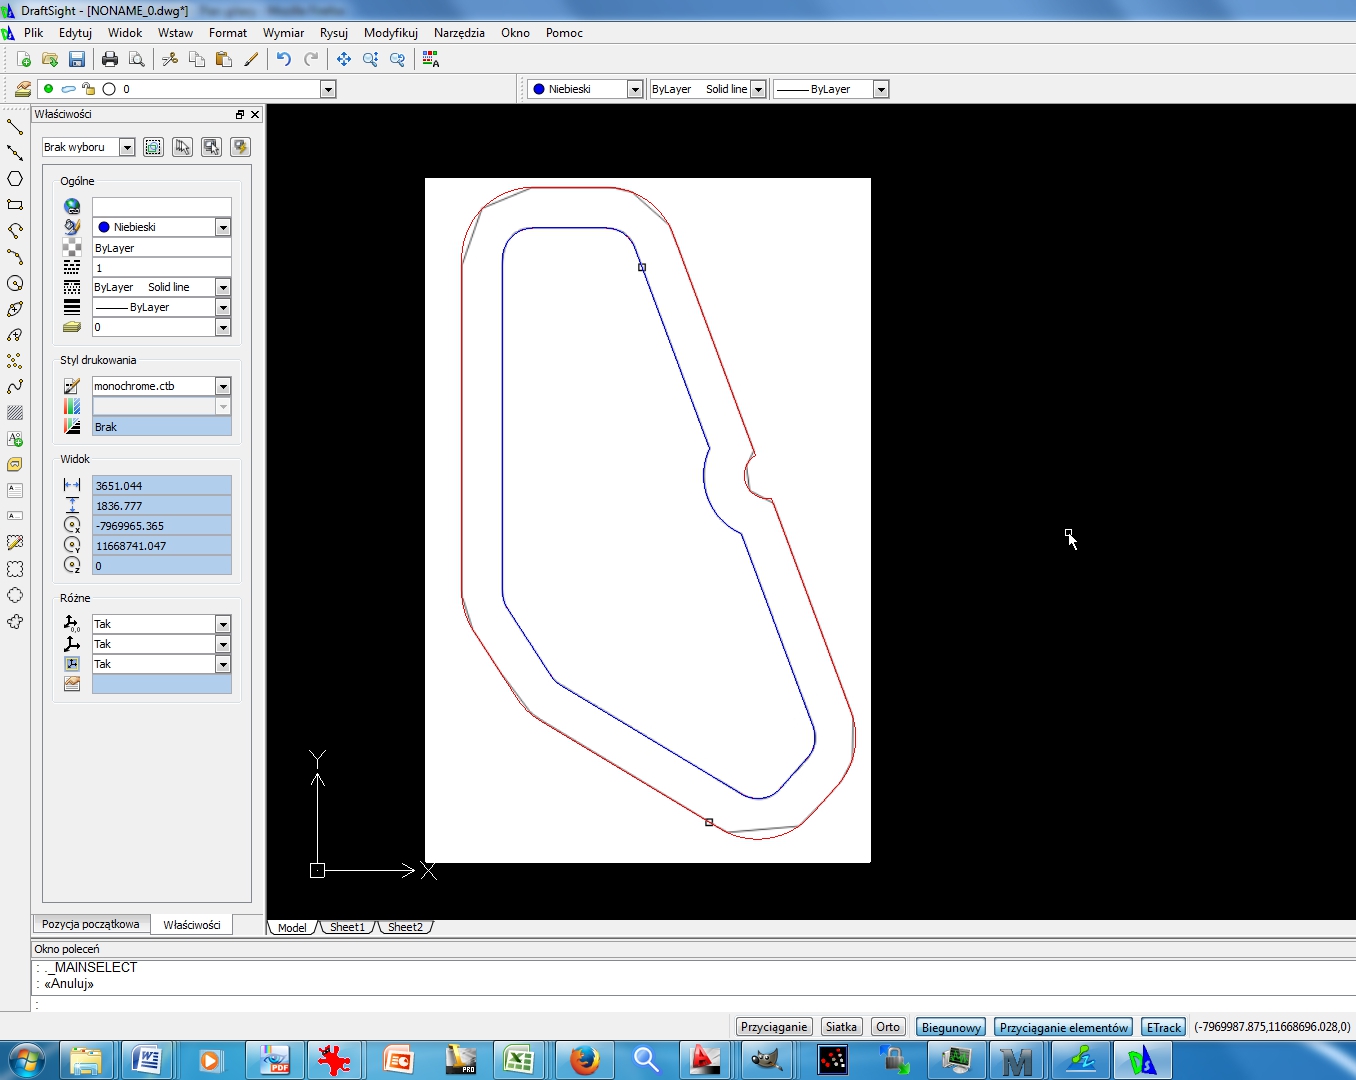Select the Pan tool in the toolbar
Image resolution: width=1356 pixels, height=1080 pixels.
(344, 59)
